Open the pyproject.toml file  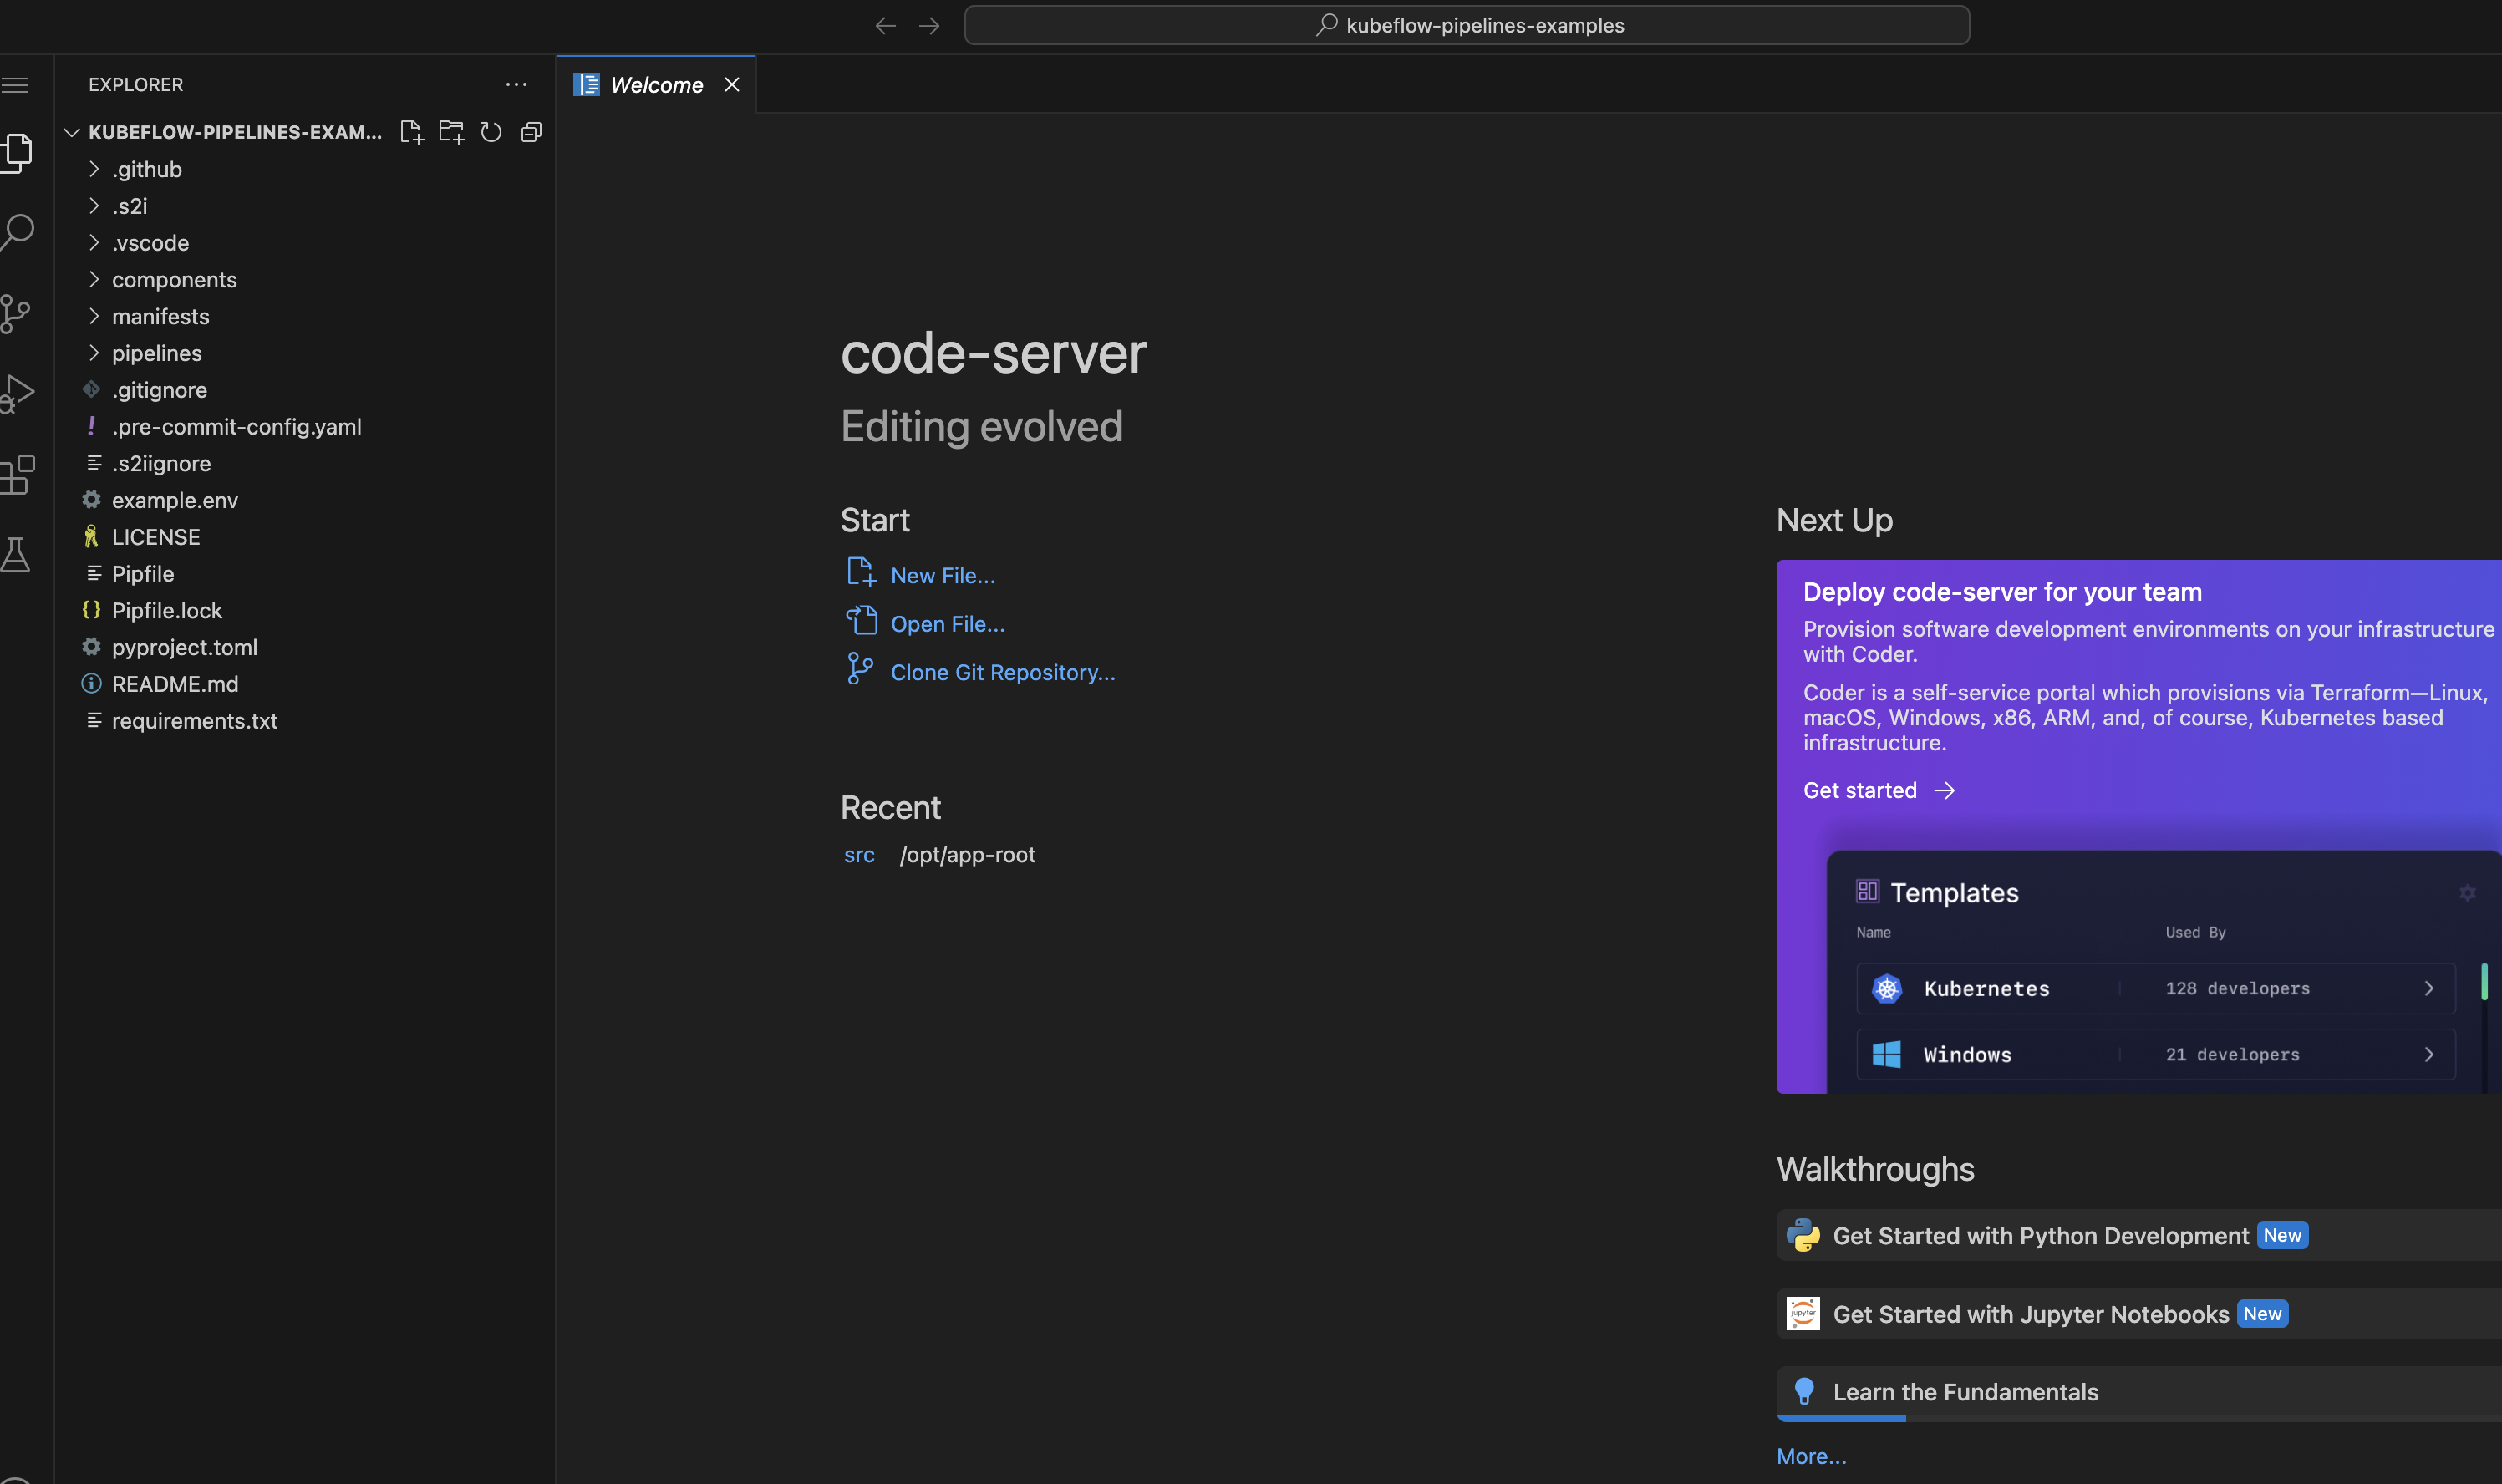[185, 648]
